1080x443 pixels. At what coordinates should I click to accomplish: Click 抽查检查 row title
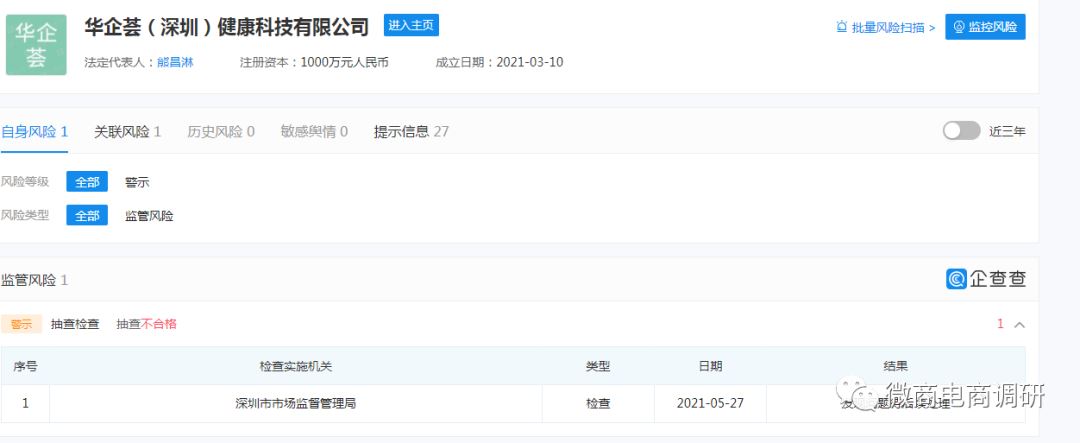pyautogui.click(x=75, y=324)
